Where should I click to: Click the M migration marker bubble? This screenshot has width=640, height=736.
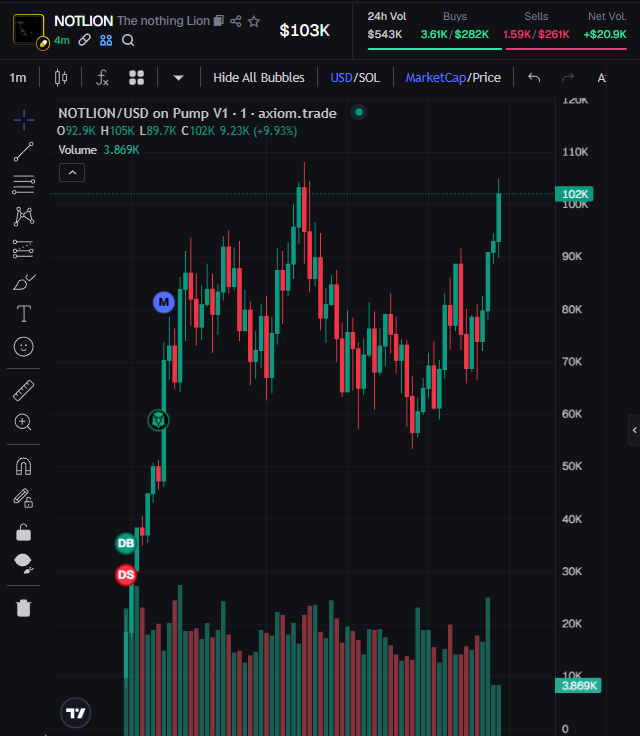[164, 302]
